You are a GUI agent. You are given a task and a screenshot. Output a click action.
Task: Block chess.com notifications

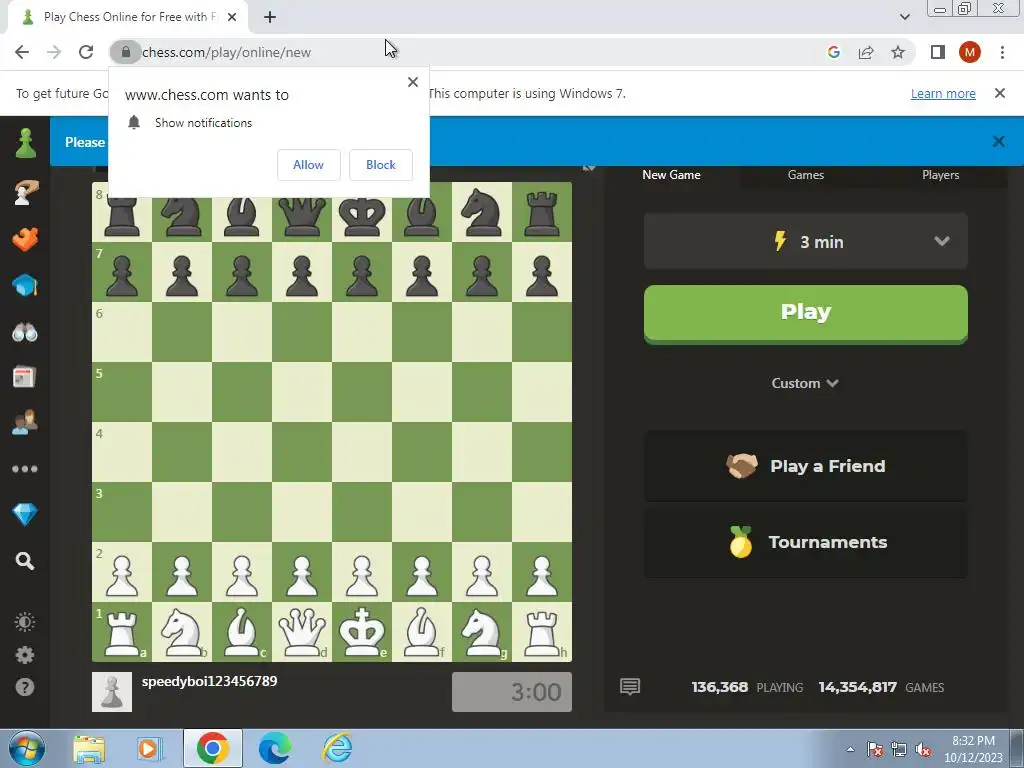point(381,165)
